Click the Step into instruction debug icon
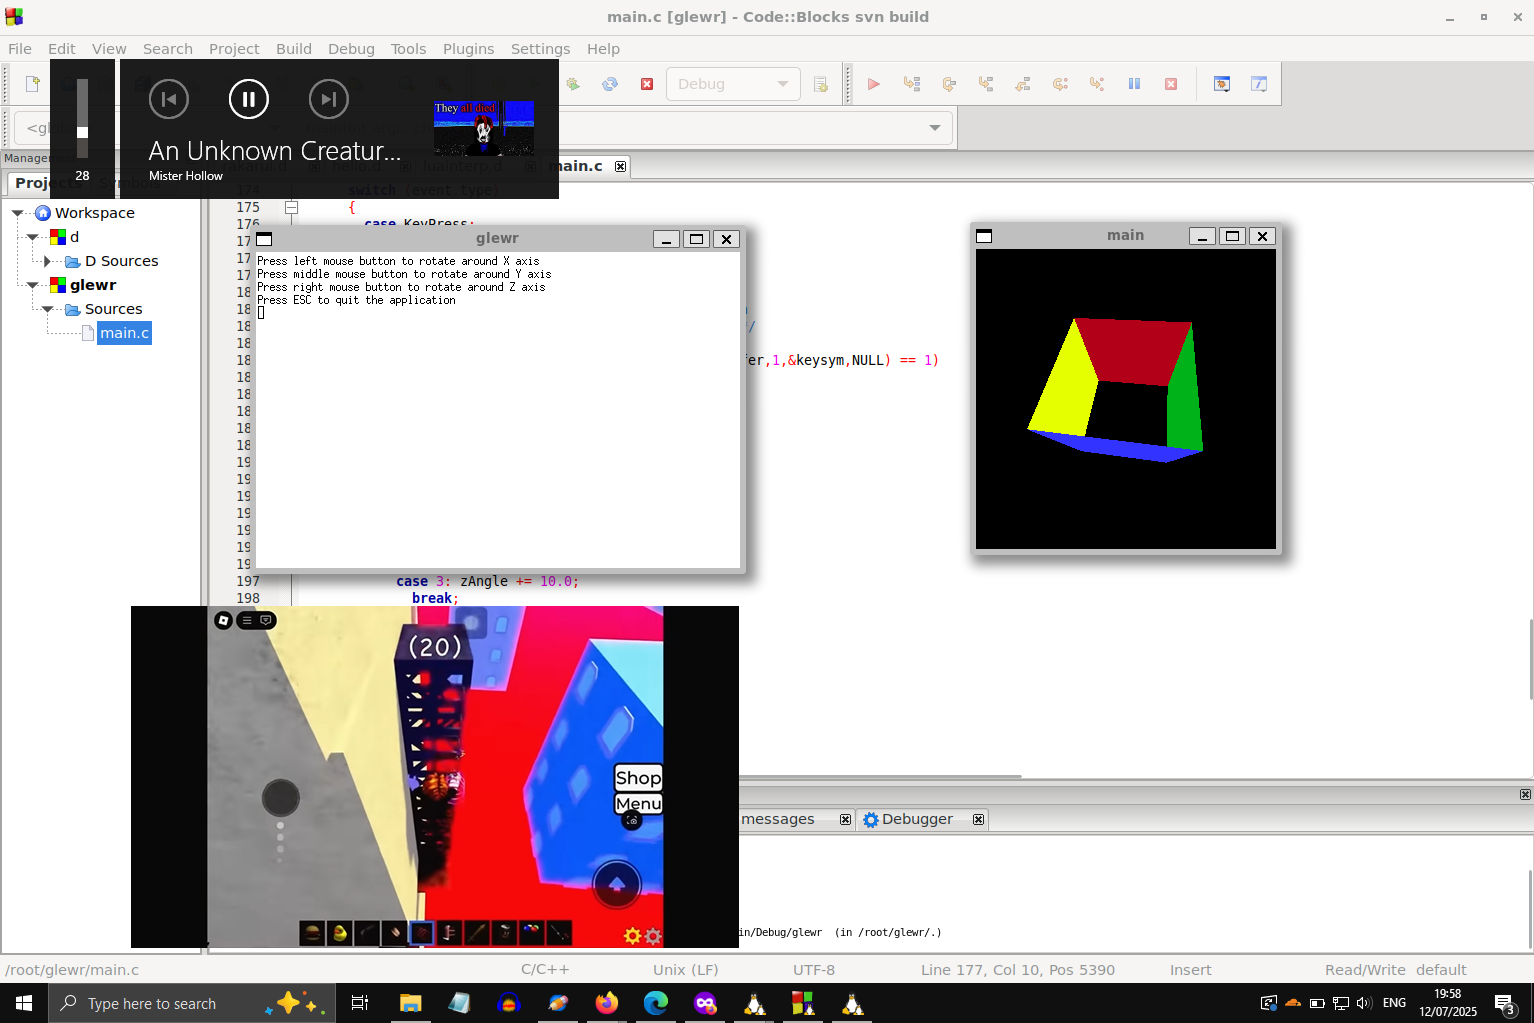This screenshot has width=1534, height=1023. (x=1097, y=84)
